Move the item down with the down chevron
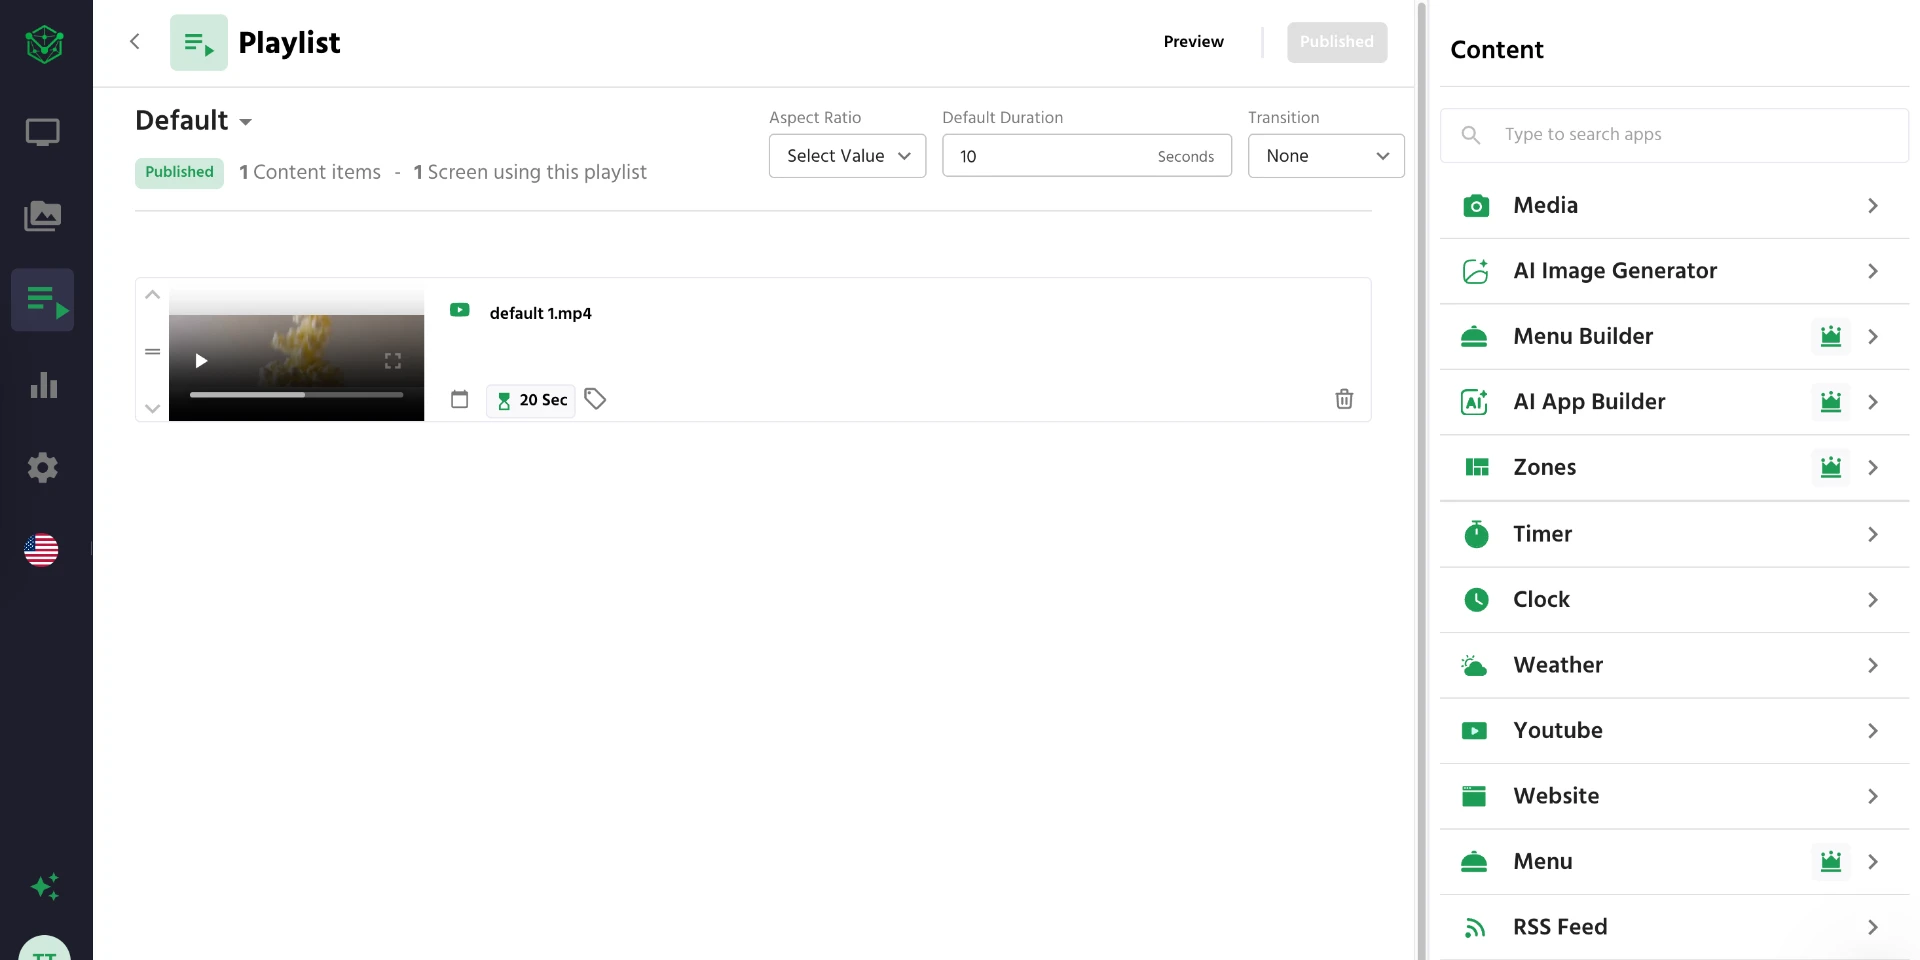The width and height of the screenshot is (1920, 960). (152, 408)
